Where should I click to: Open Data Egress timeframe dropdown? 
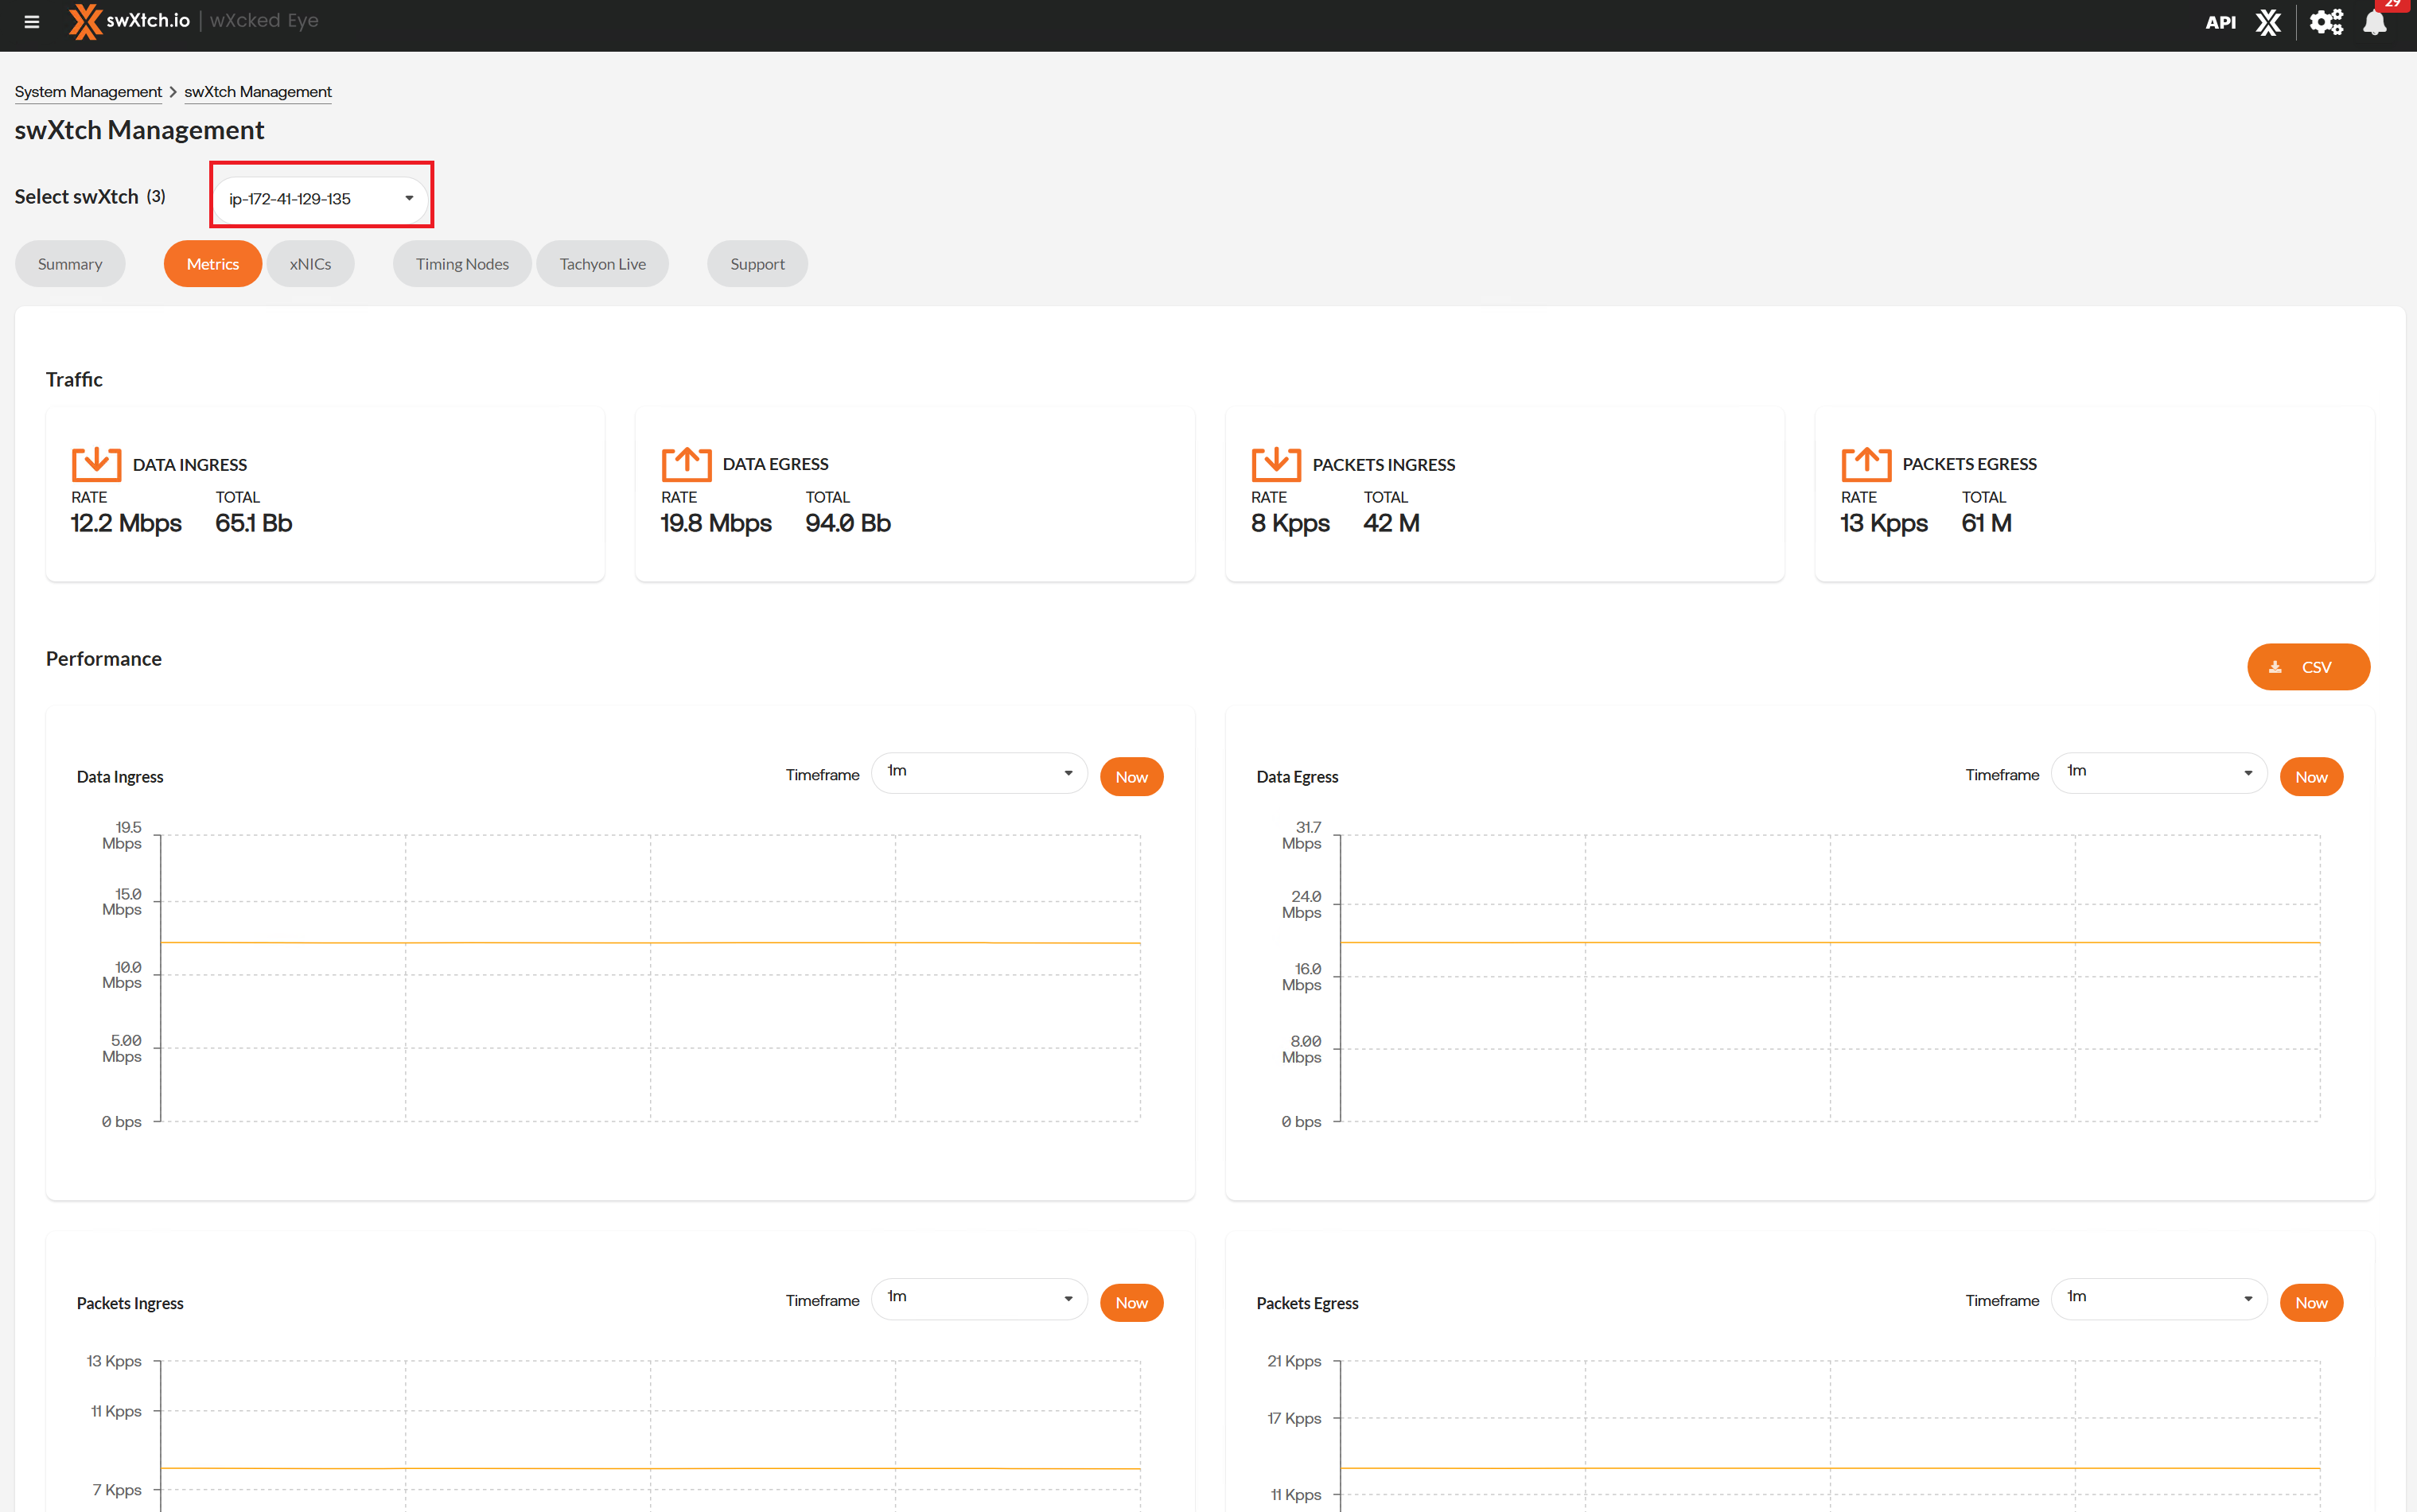click(2158, 772)
